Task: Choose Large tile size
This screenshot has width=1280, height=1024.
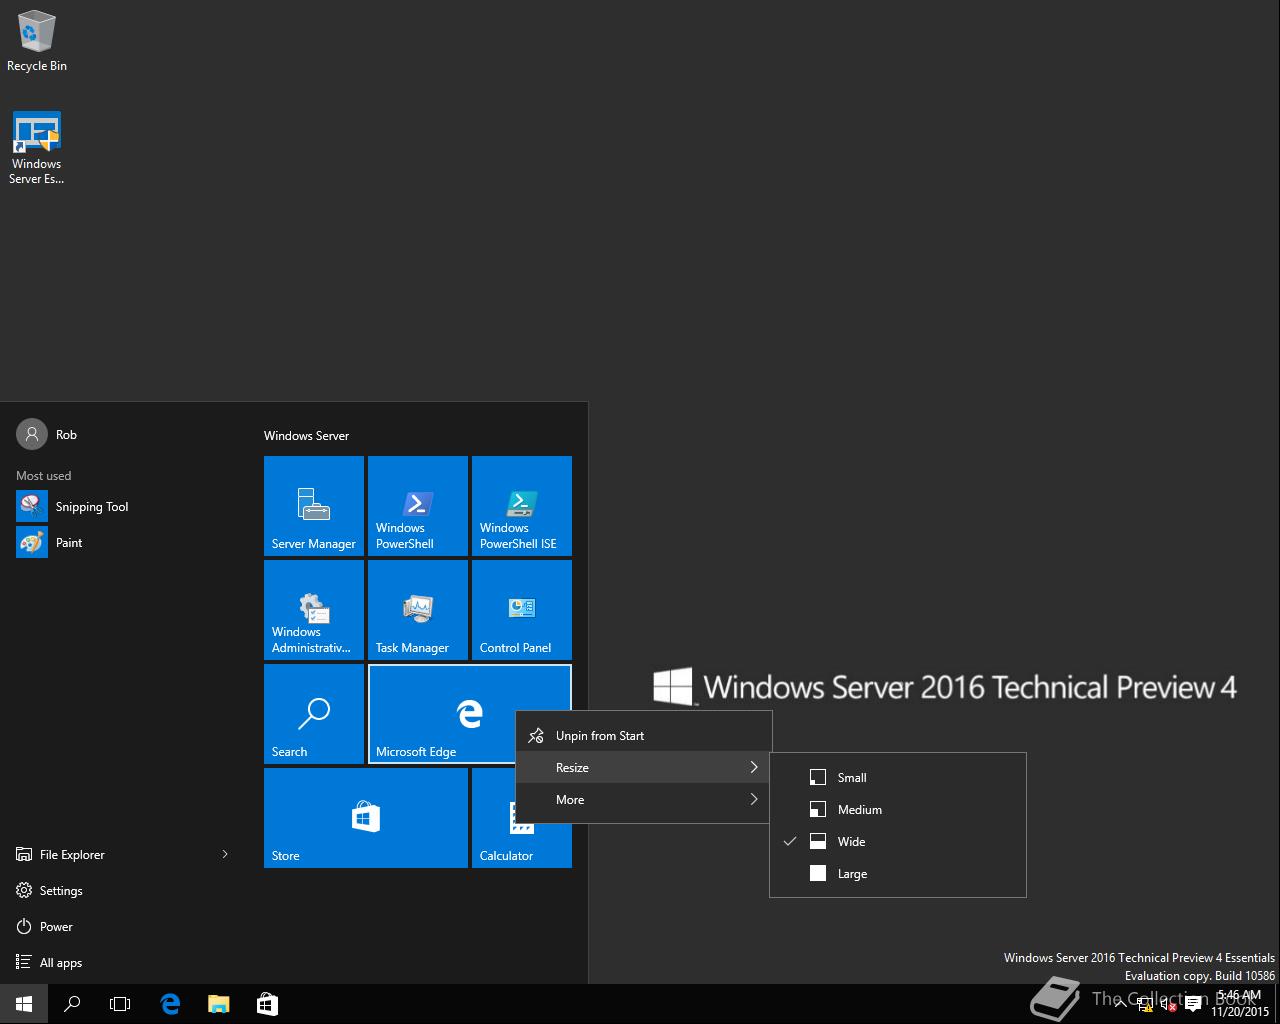Action: coord(898,873)
